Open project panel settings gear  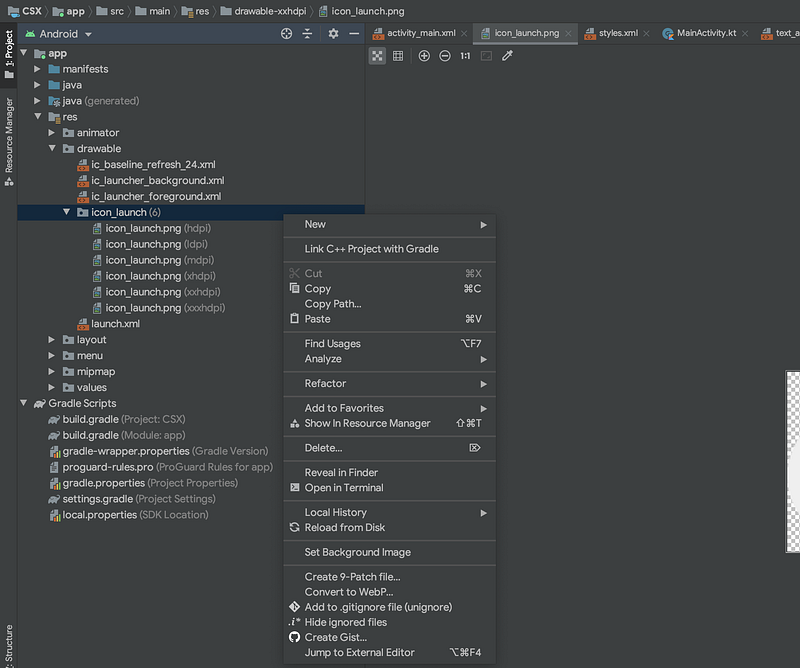(x=333, y=33)
